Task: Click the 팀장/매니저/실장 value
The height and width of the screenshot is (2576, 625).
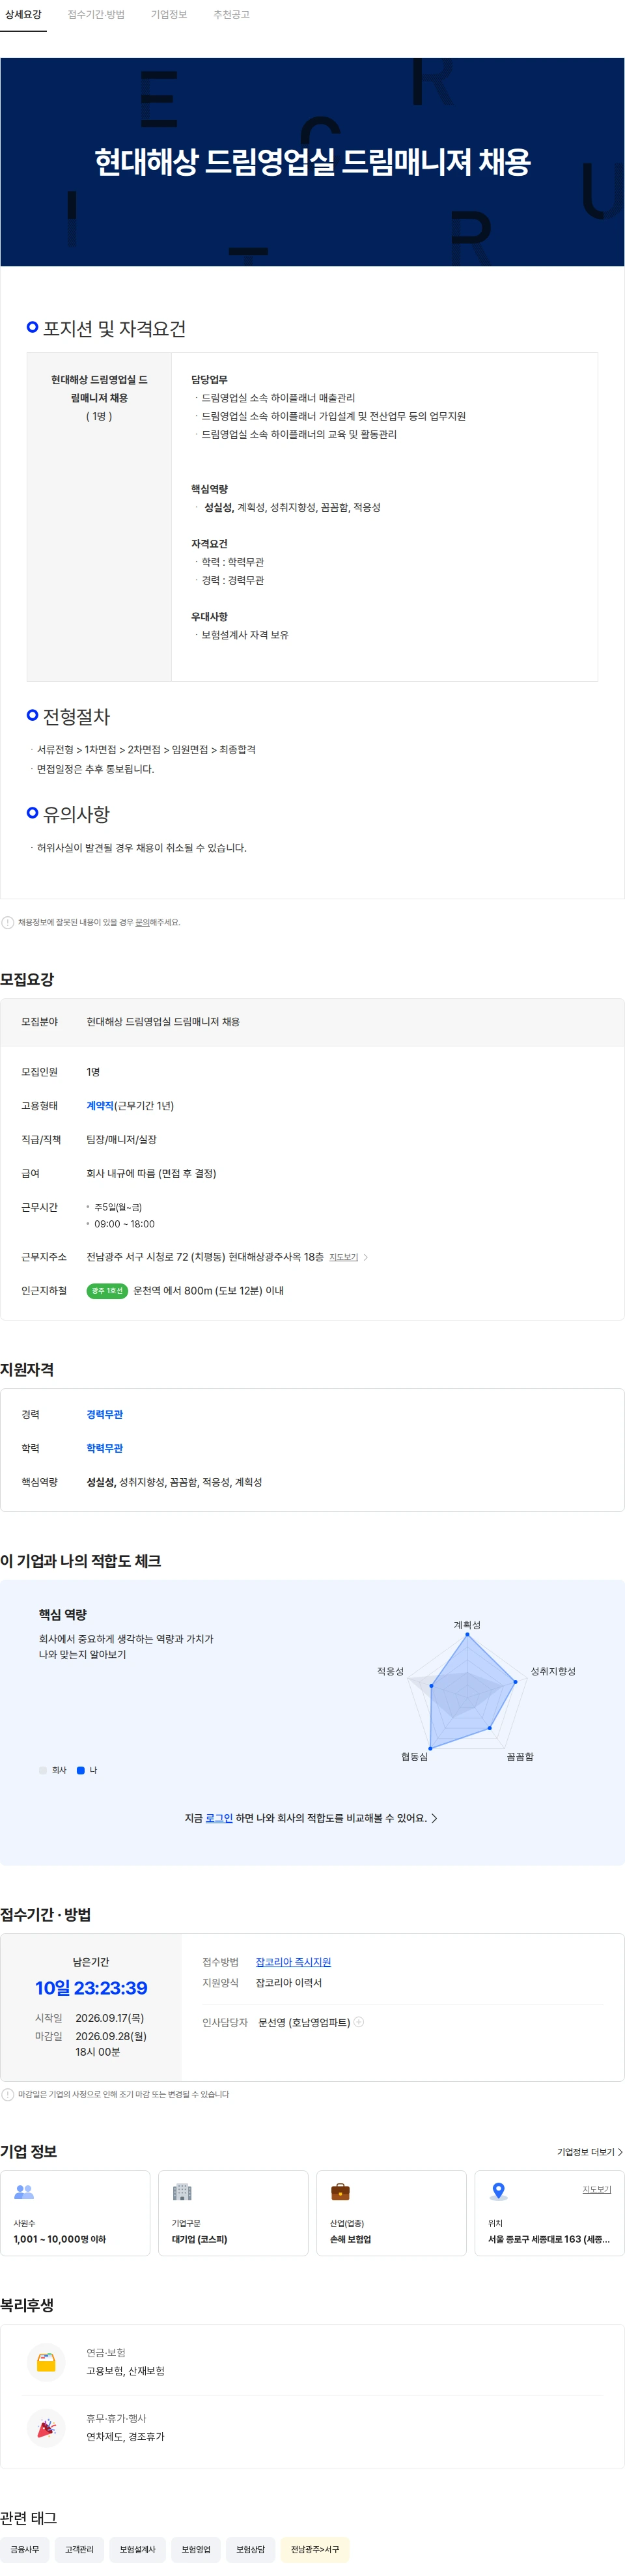Action: pos(121,1139)
